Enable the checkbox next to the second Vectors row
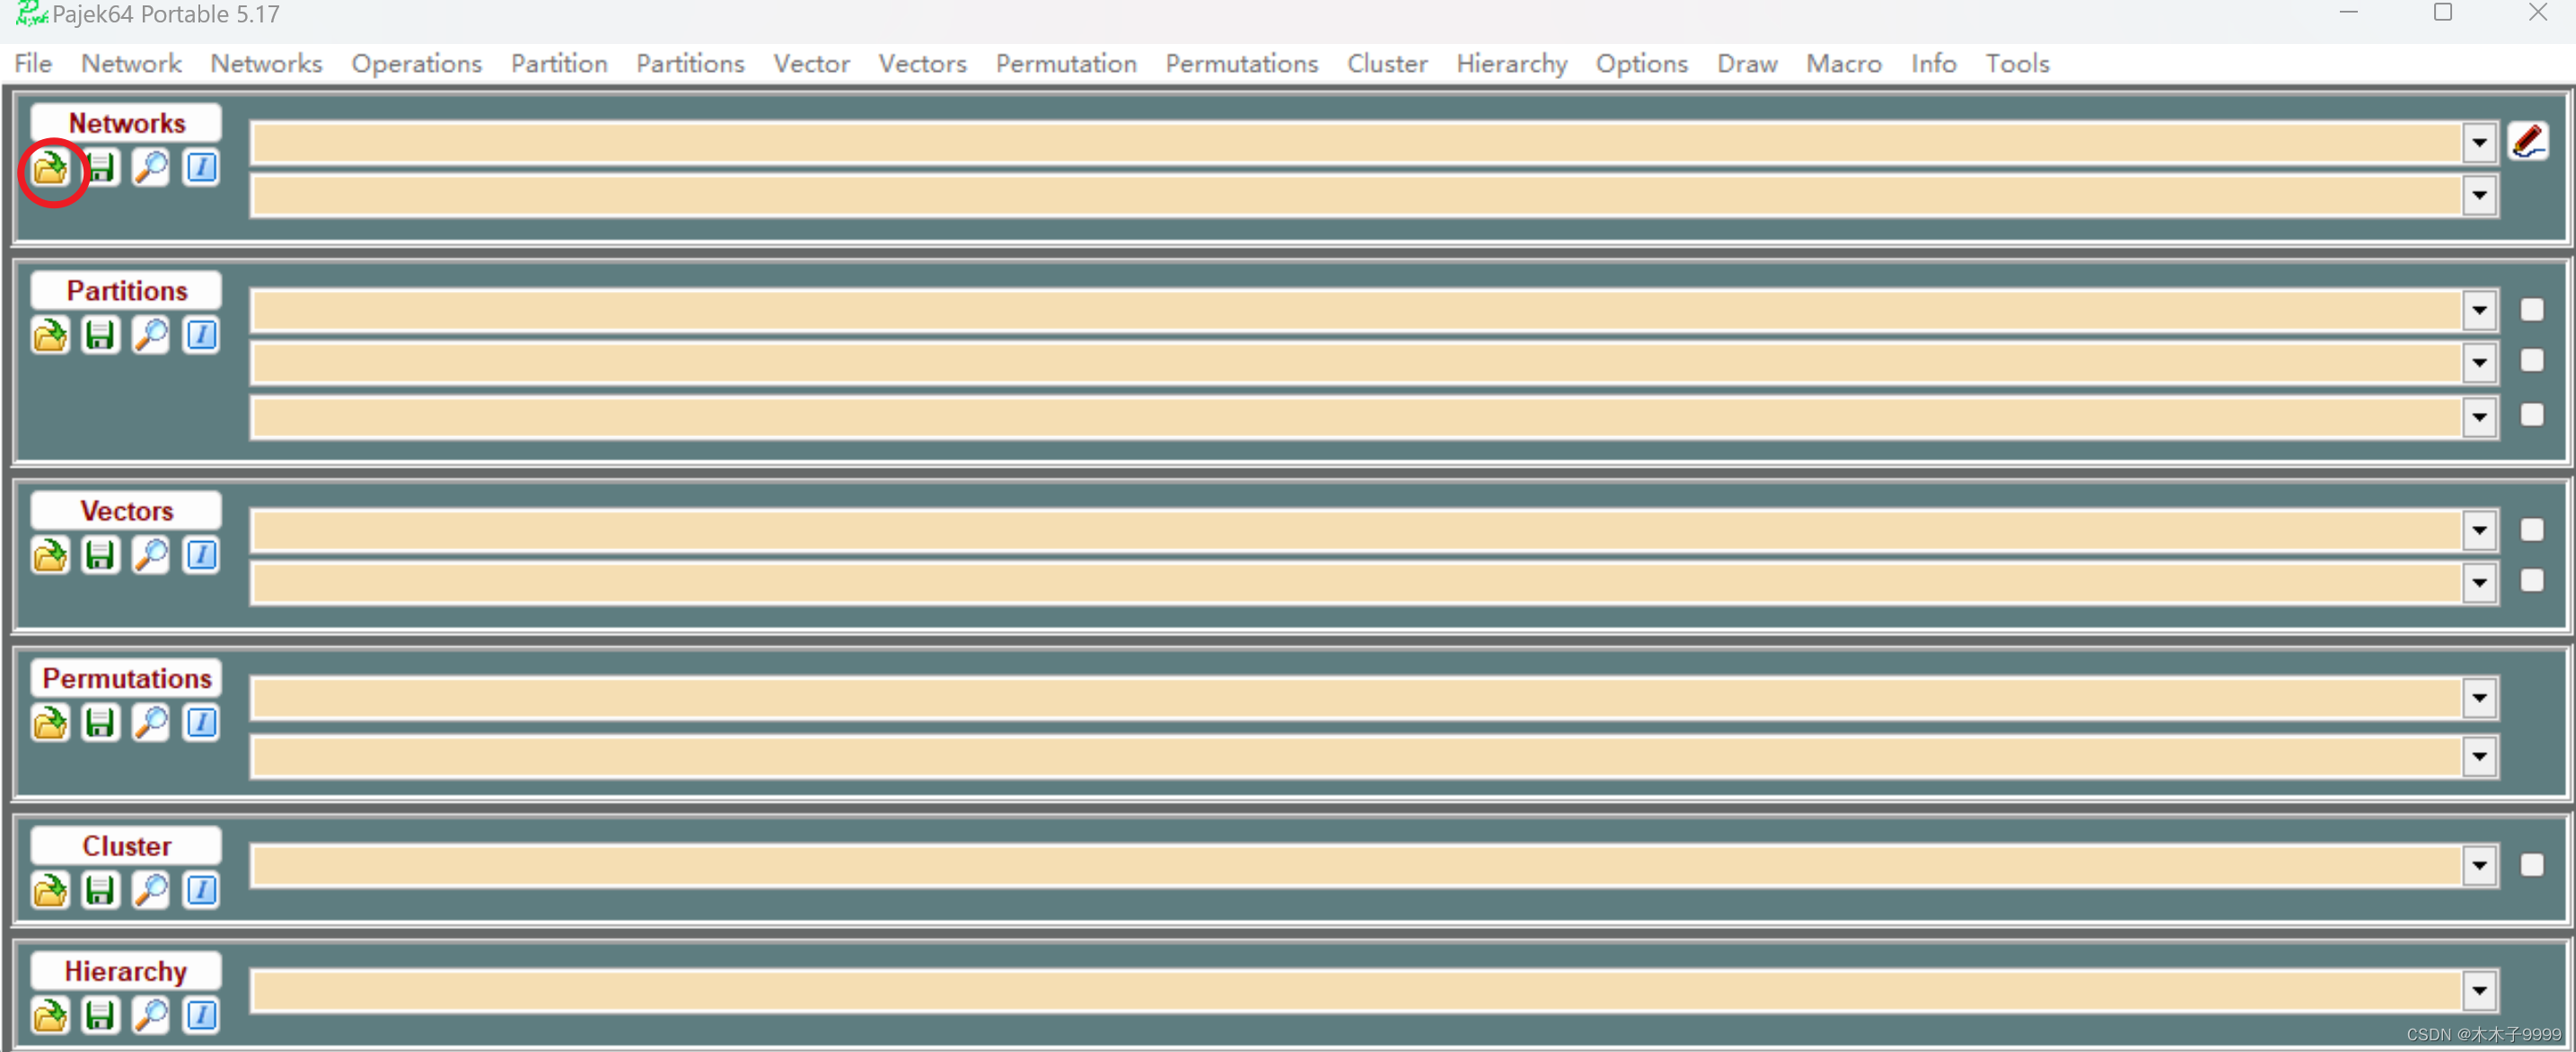 pyautogui.click(x=2531, y=581)
